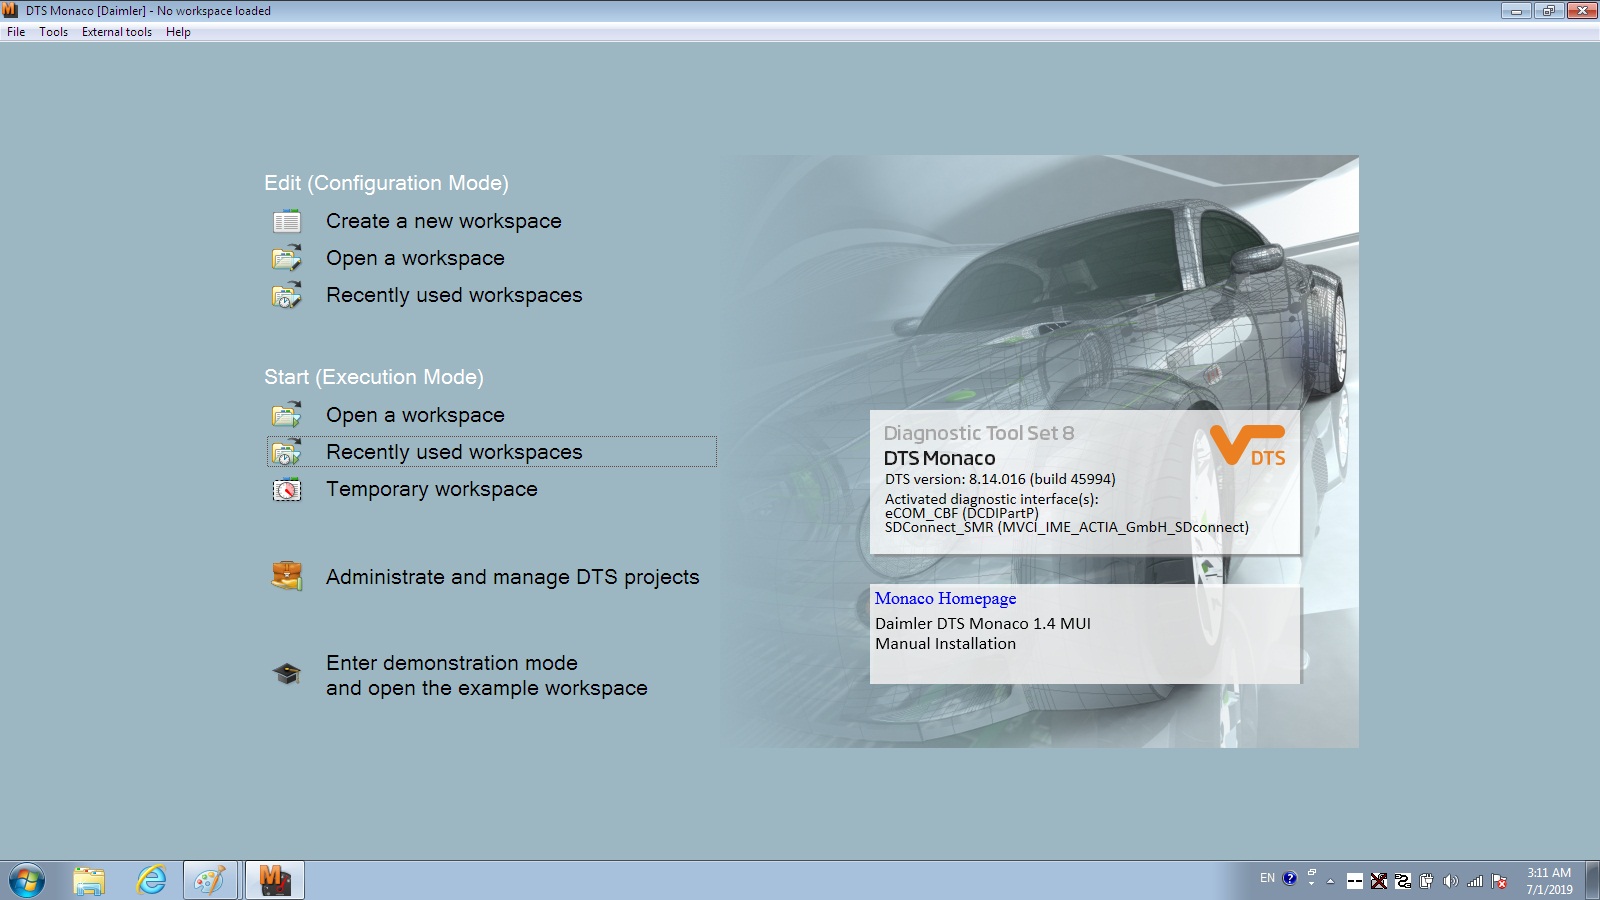Launch Internet Explorer from the taskbar

(152, 881)
